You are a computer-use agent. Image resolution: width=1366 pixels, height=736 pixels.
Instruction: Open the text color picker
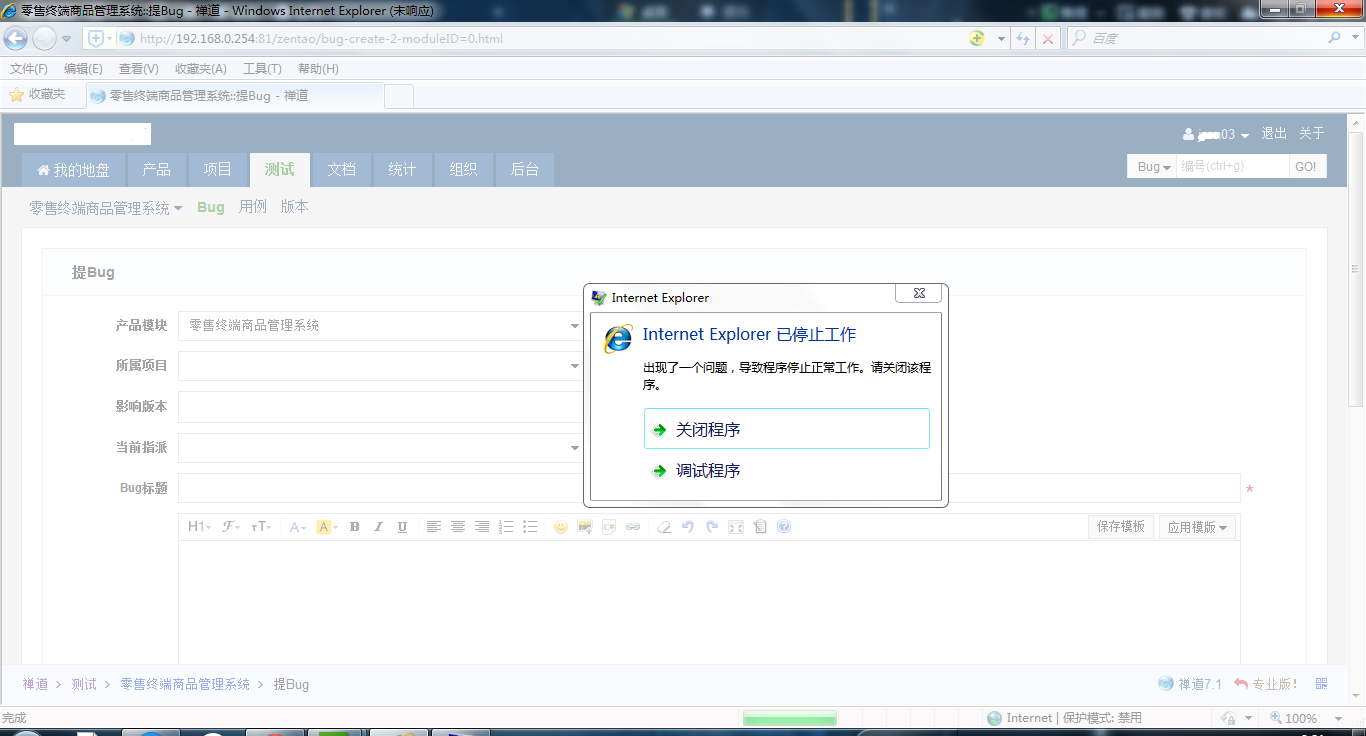(298, 527)
